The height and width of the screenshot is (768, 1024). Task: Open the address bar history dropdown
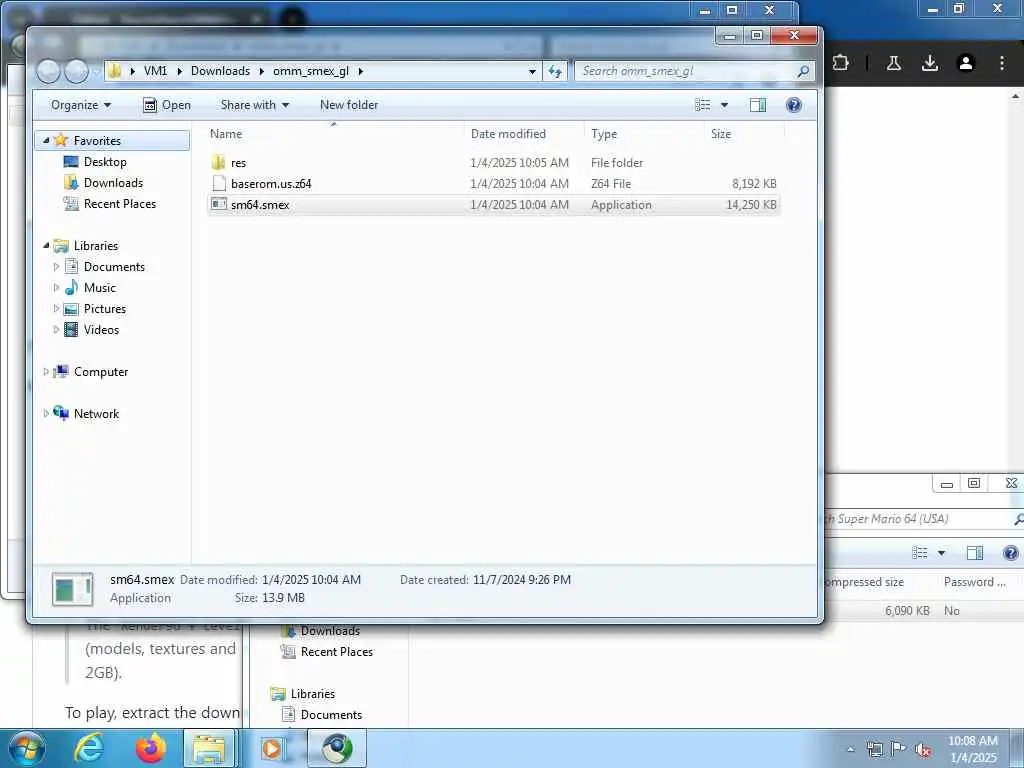click(532, 71)
